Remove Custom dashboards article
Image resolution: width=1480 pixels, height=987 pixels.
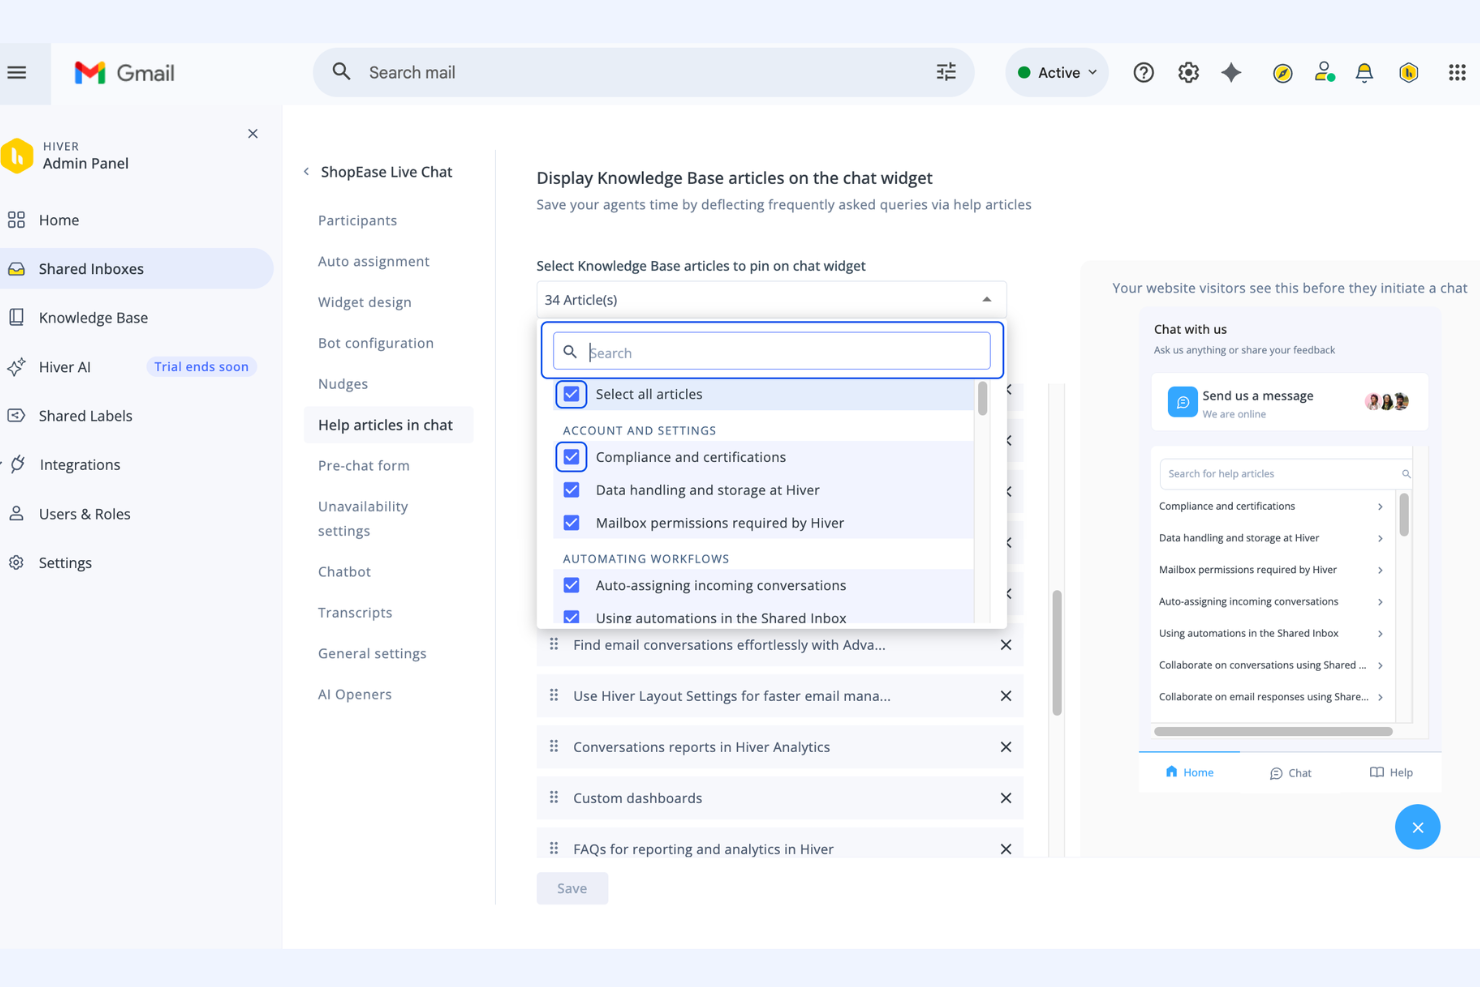(1006, 798)
